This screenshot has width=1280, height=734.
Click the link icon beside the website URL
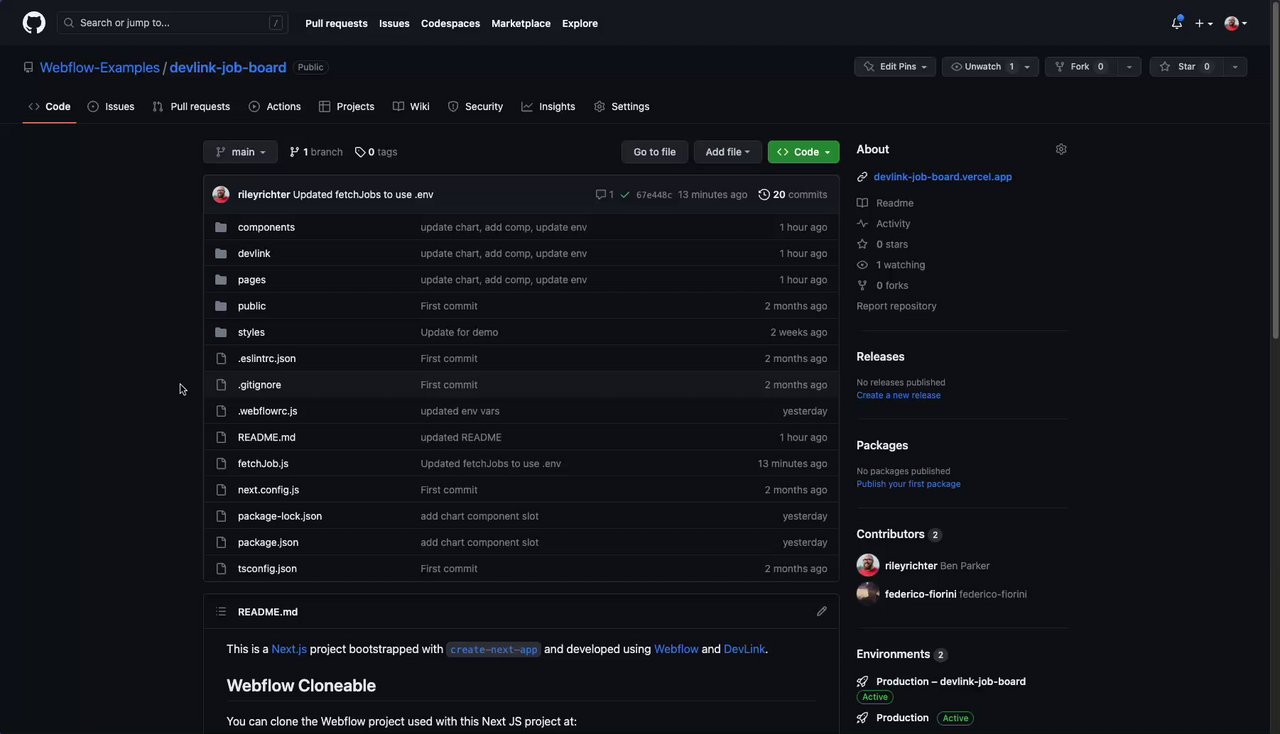[x=862, y=177]
